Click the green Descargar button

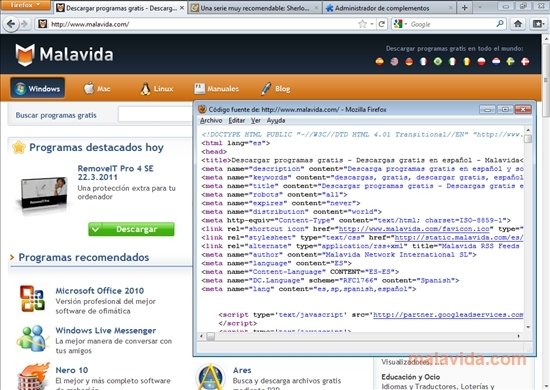131,229
